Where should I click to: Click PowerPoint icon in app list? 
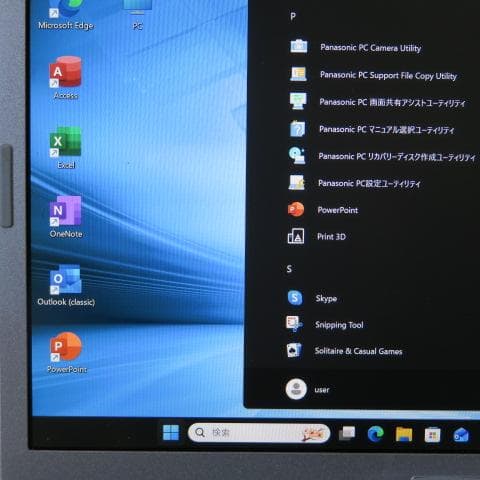pos(296,209)
